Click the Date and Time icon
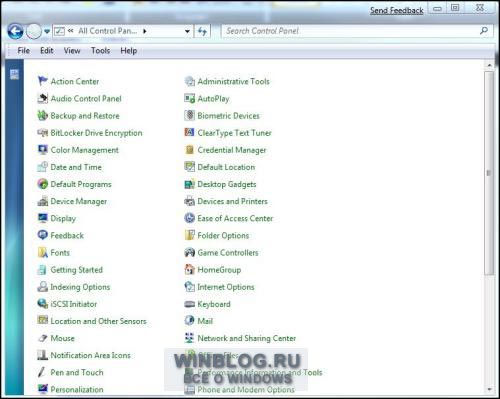The height and width of the screenshot is (399, 500). [x=43, y=167]
